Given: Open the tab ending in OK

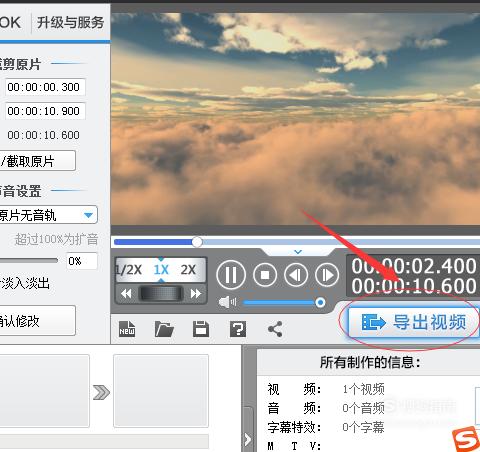Looking at the screenshot, I should (x=11, y=23).
